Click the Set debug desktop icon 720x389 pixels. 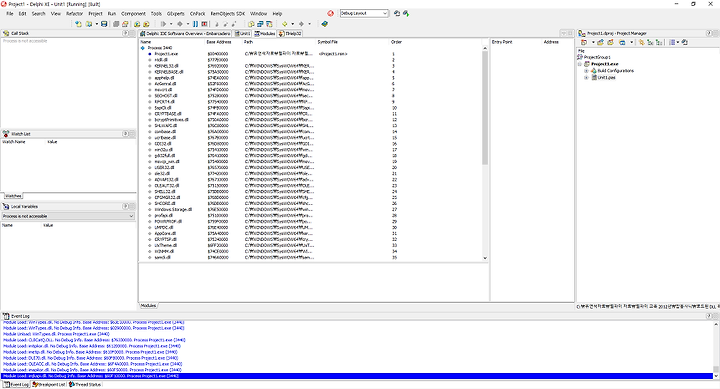coord(406,13)
